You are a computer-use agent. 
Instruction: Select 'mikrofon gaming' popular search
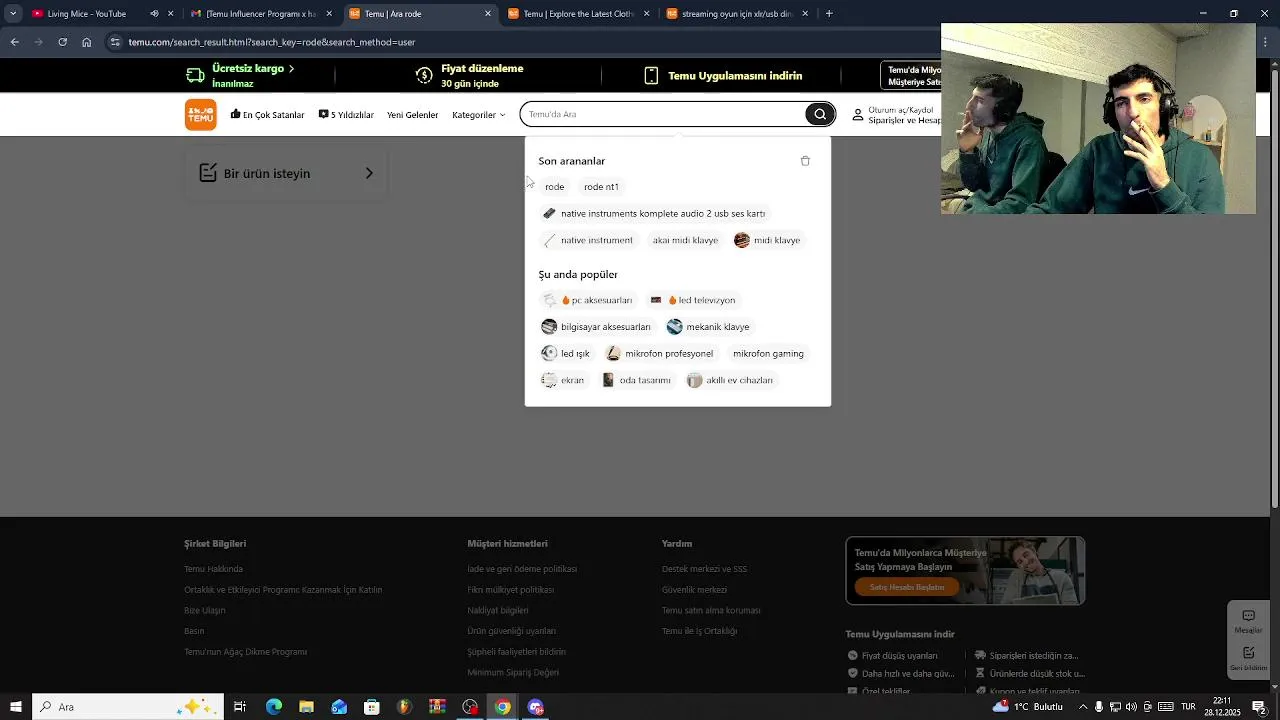point(768,354)
